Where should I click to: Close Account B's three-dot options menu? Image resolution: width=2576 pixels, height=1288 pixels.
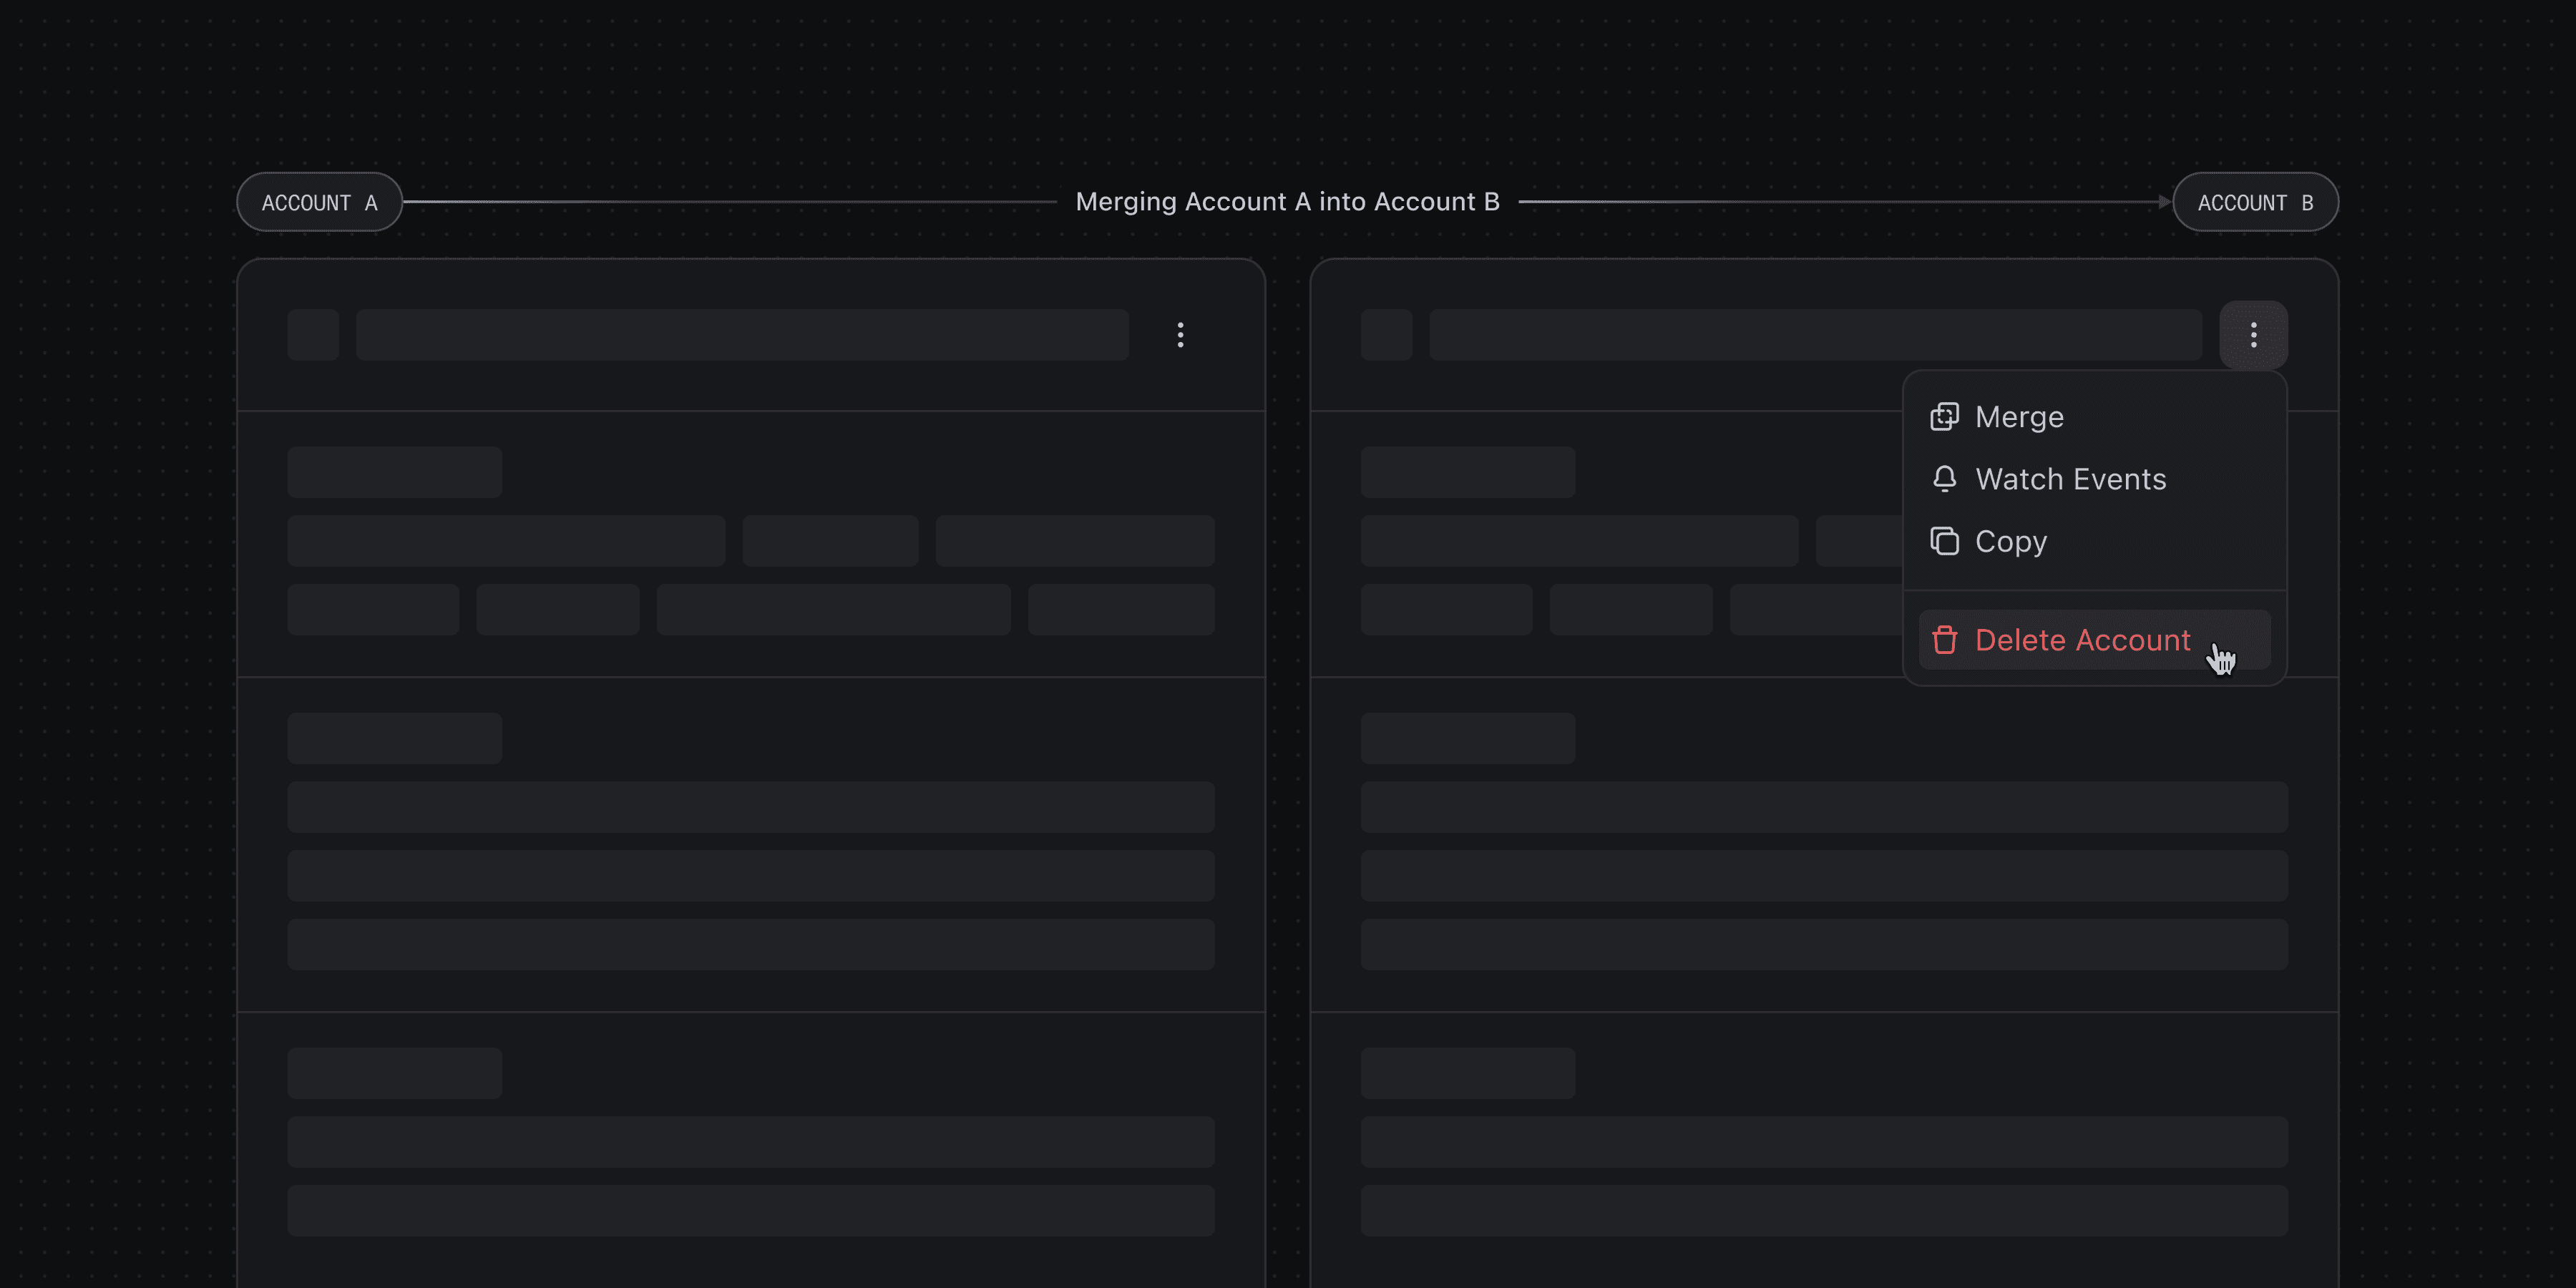pos(2253,335)
